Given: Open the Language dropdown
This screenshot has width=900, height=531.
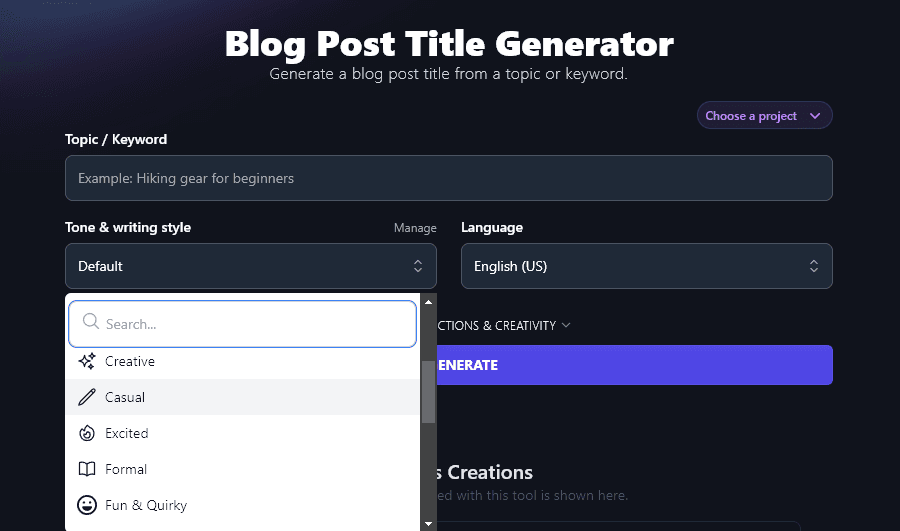Looking at the screenshot, I should 646,266.
